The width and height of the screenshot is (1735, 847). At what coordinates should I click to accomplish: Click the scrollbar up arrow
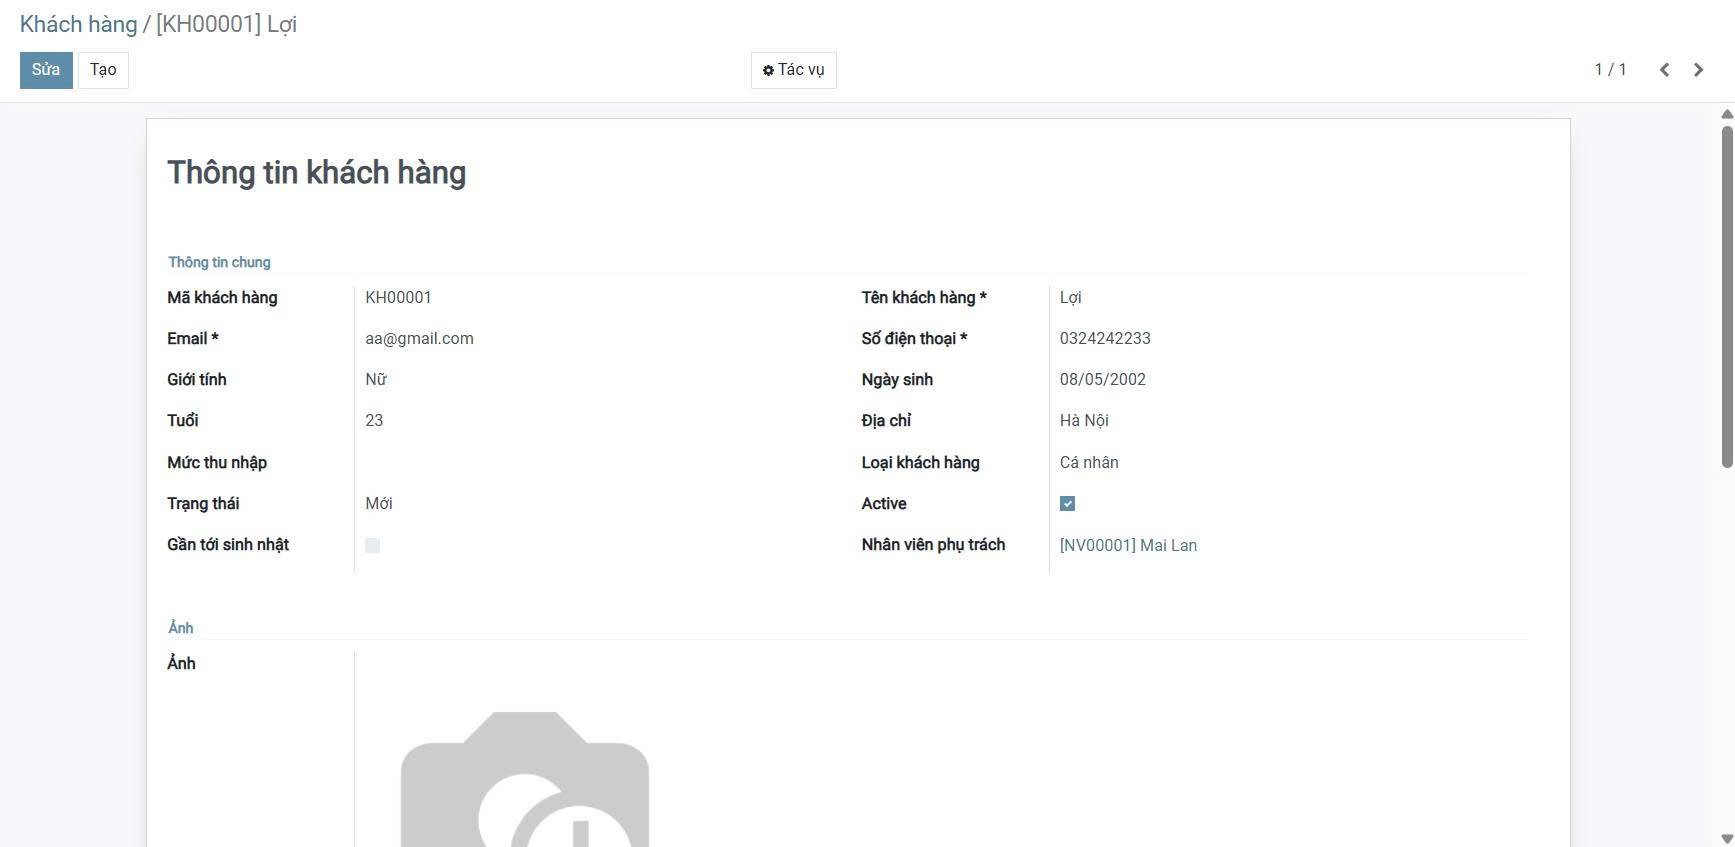coord(1726,114)
